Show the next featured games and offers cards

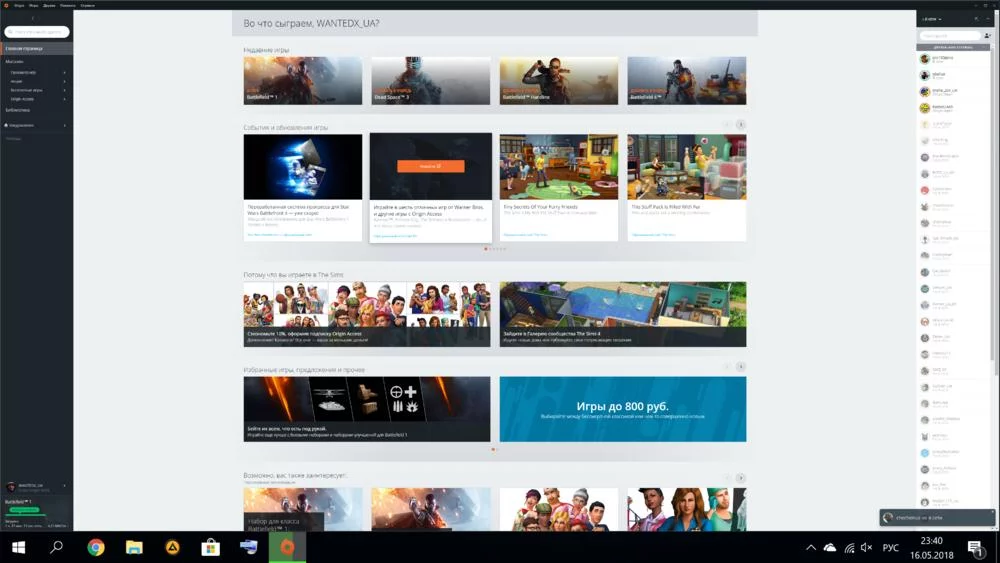(x=740, y=367)
